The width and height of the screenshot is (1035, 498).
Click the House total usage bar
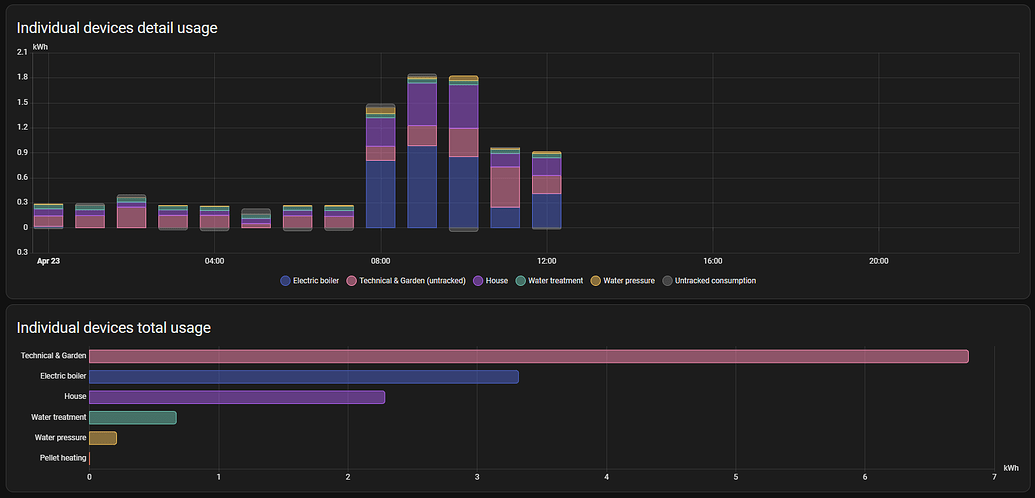coord(236,397)
